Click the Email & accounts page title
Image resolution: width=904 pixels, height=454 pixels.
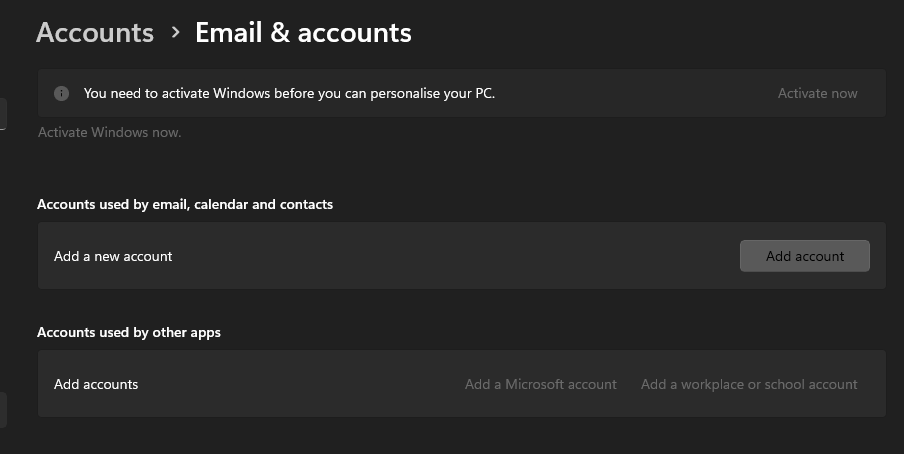[303, 32]
